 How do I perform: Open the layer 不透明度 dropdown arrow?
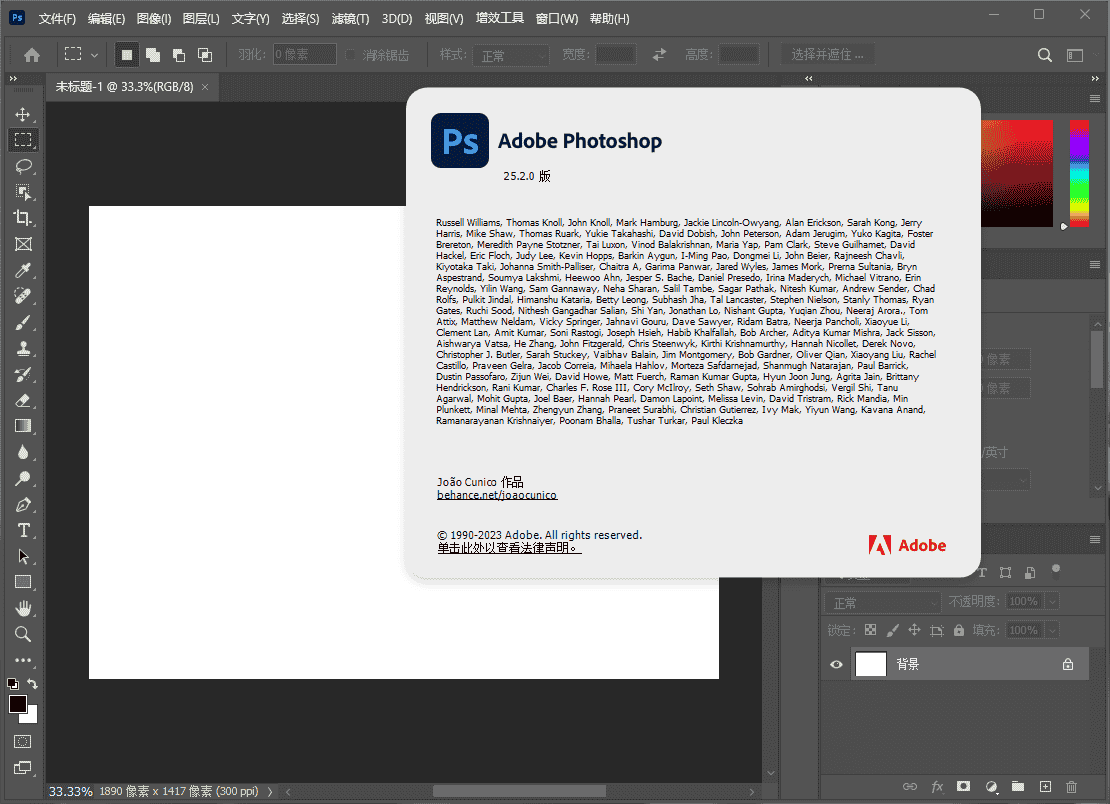[1051, 602]
